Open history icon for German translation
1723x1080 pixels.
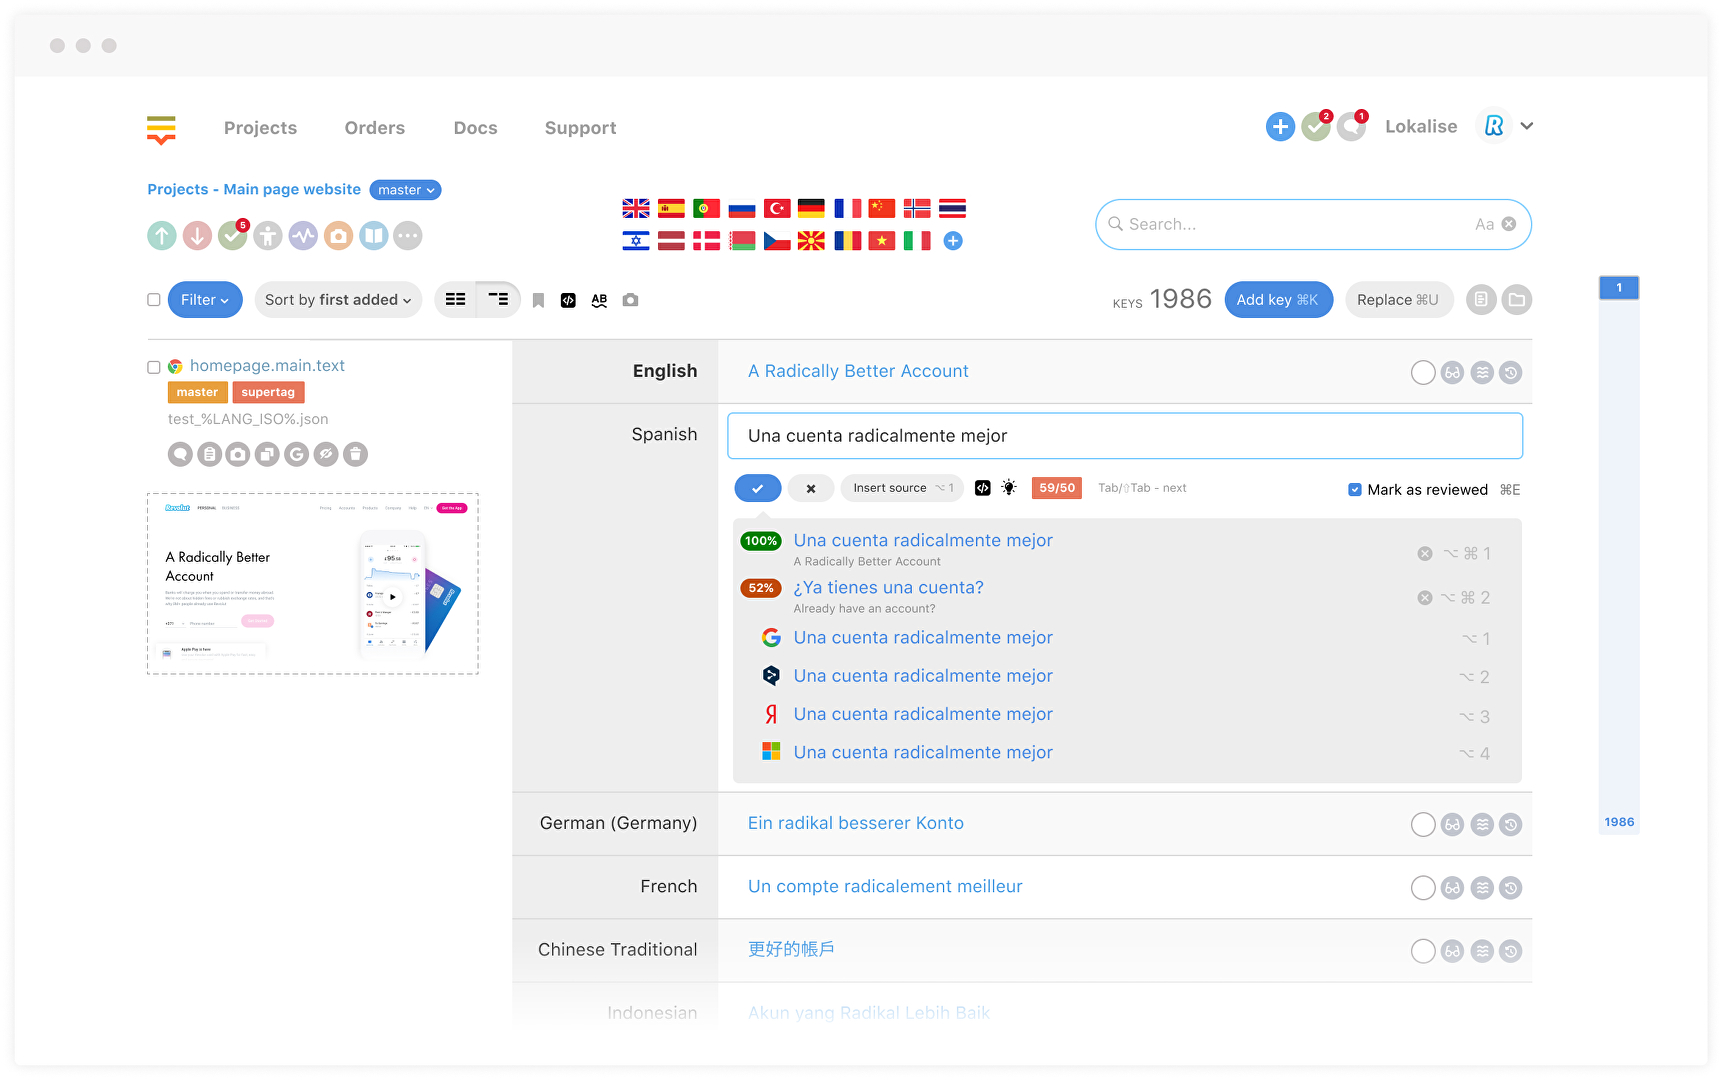point(1511,825)
